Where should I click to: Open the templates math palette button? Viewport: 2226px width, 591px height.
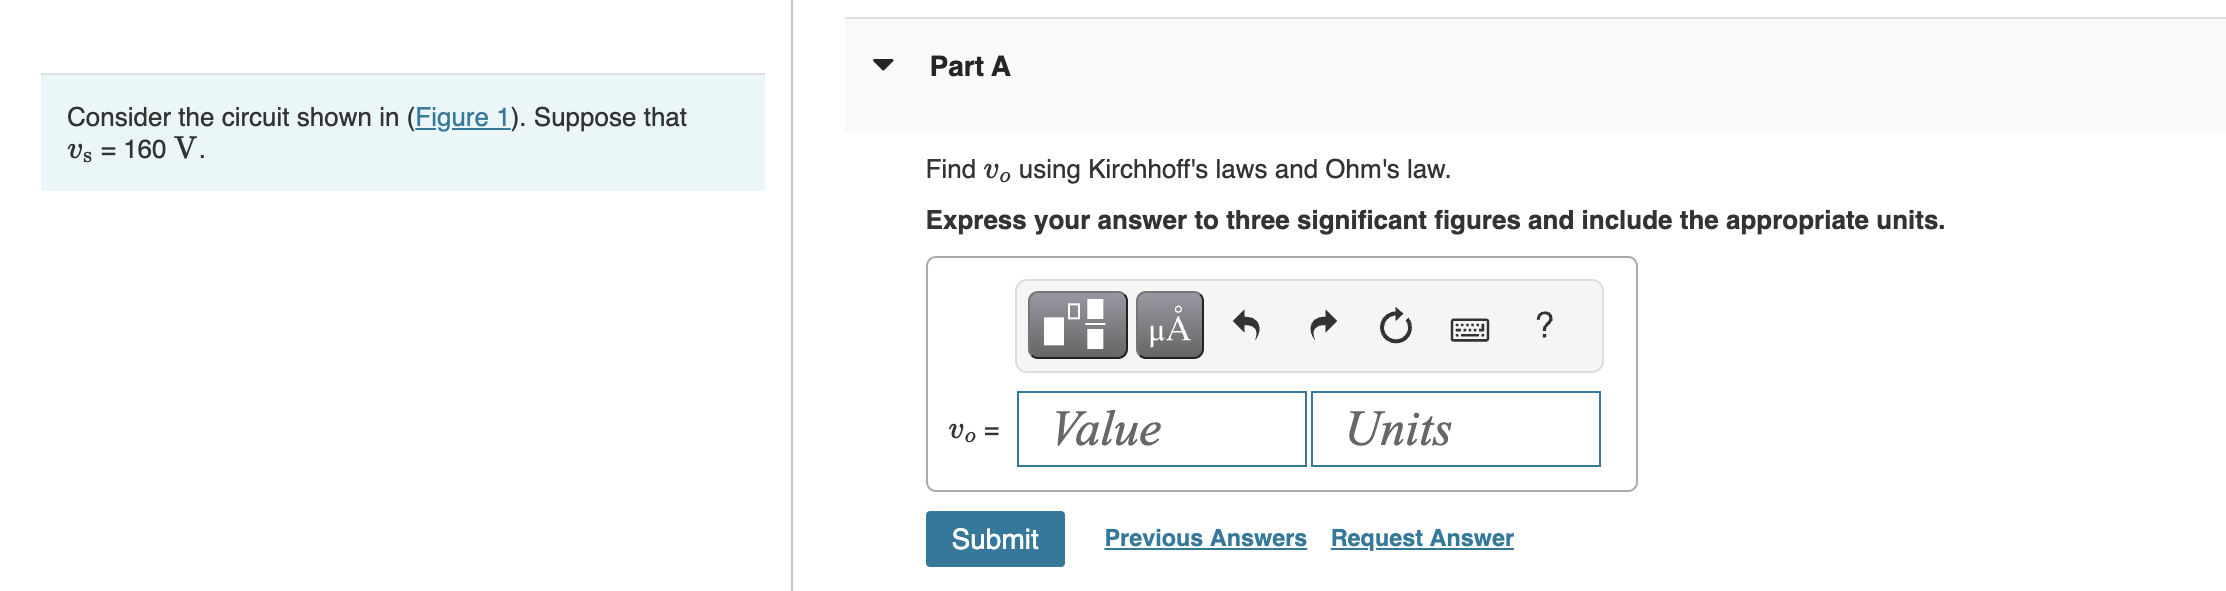click(x=1077, y=325)
